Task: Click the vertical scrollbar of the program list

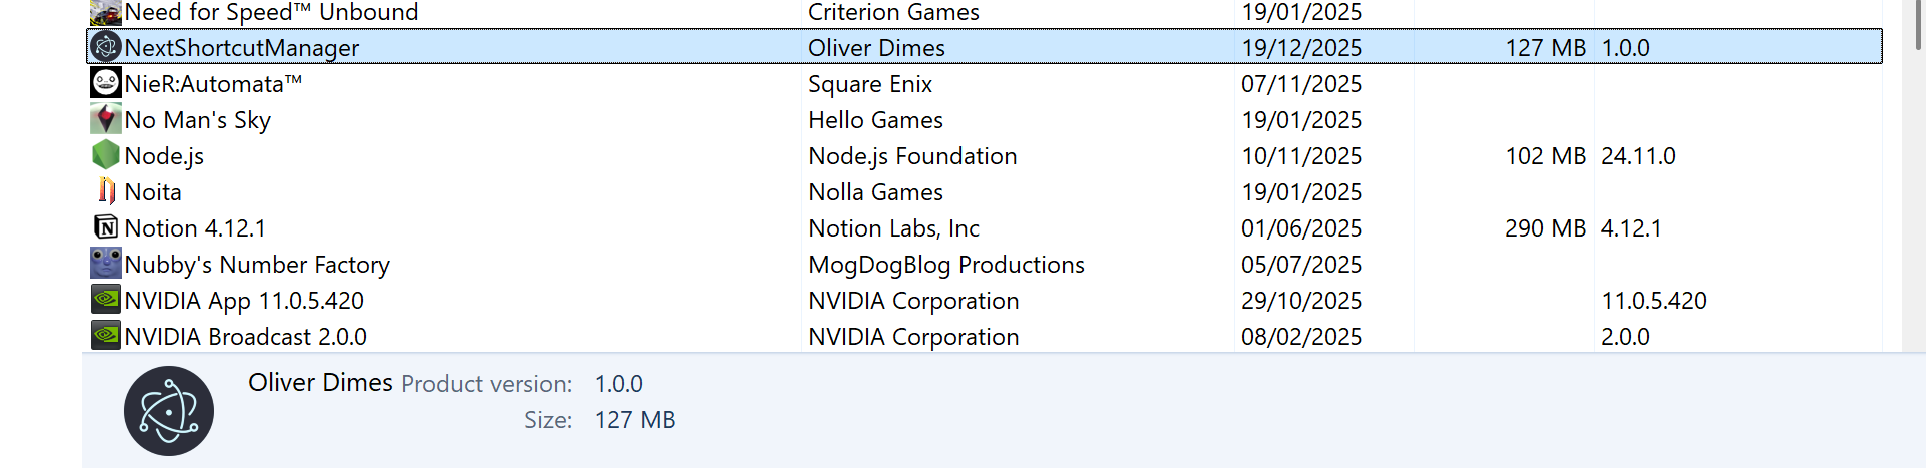Action: click(x=1917, y=24)
